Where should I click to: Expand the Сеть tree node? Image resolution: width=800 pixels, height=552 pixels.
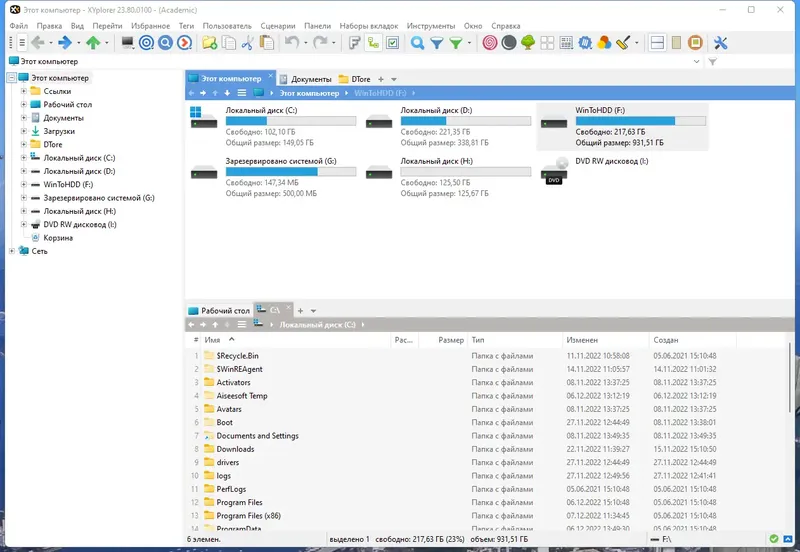12,251
